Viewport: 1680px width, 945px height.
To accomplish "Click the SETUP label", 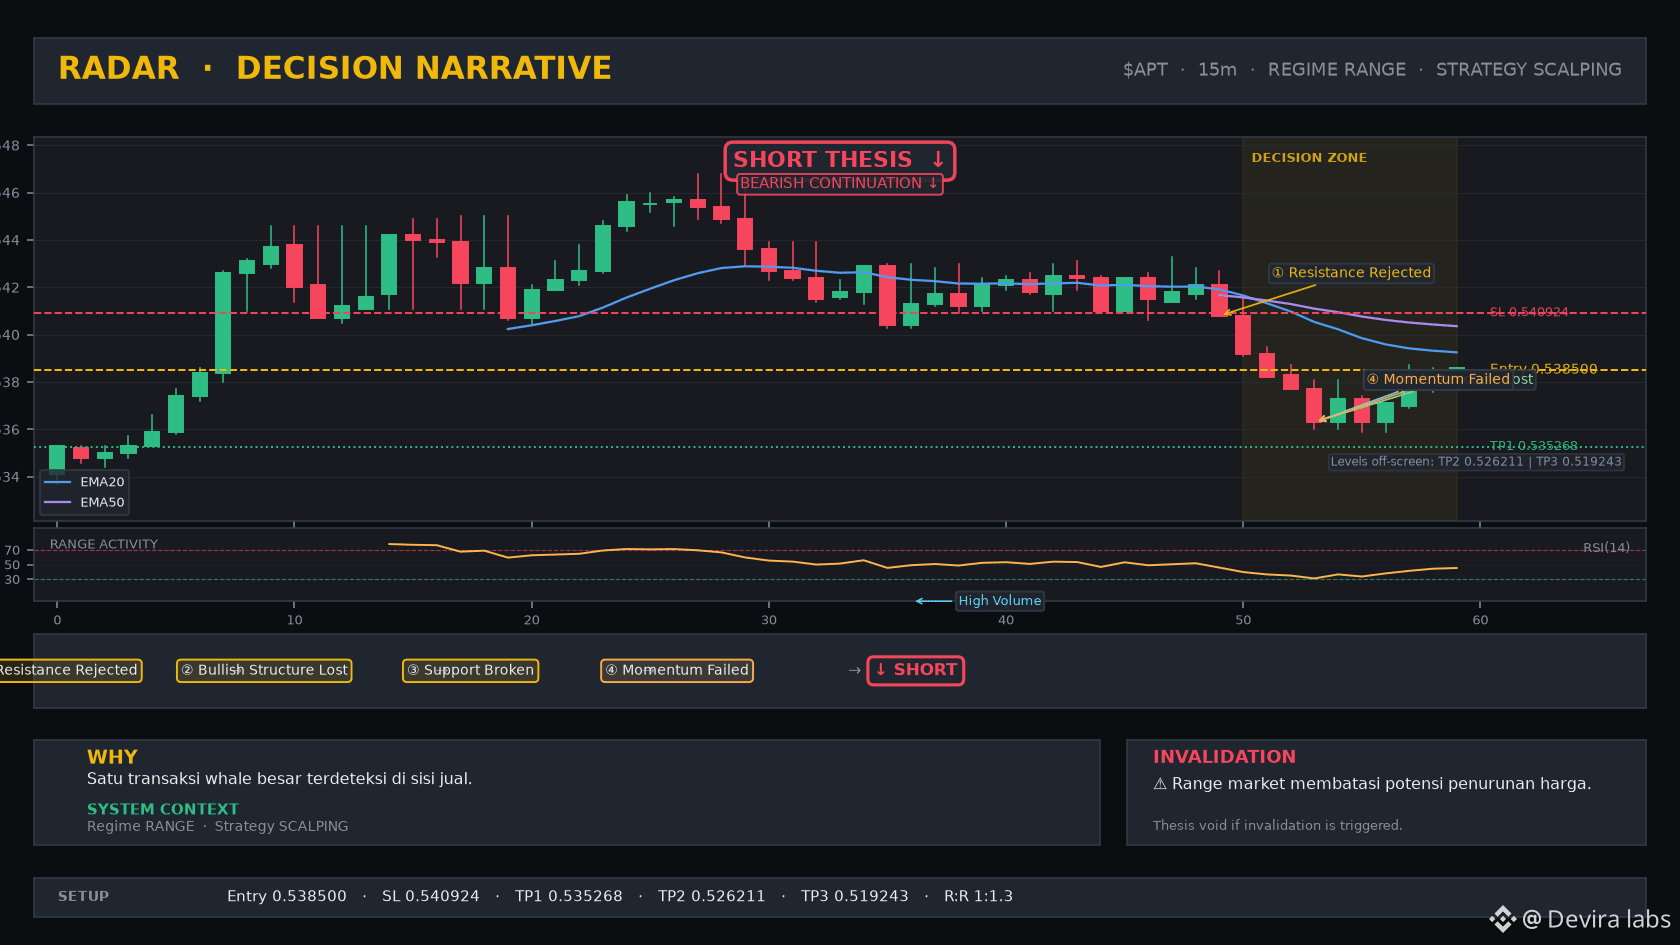I will [83, 896].
